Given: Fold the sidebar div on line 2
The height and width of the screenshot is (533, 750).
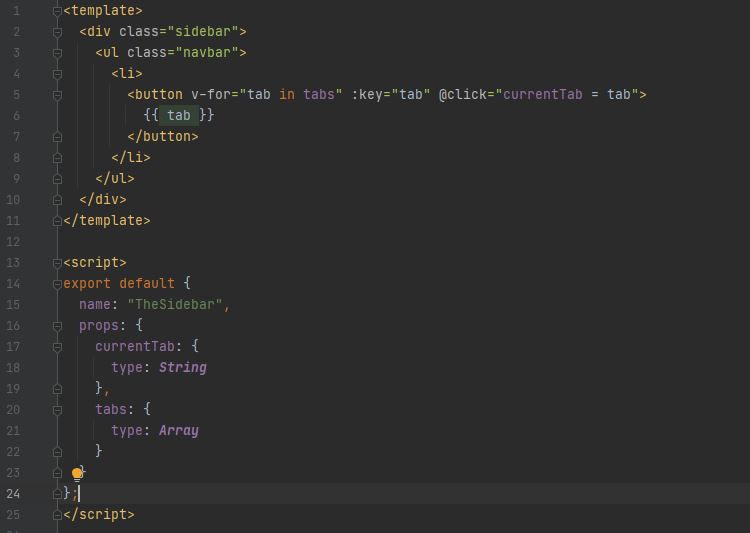Looking at the screenshot, I should coord(57,32).
